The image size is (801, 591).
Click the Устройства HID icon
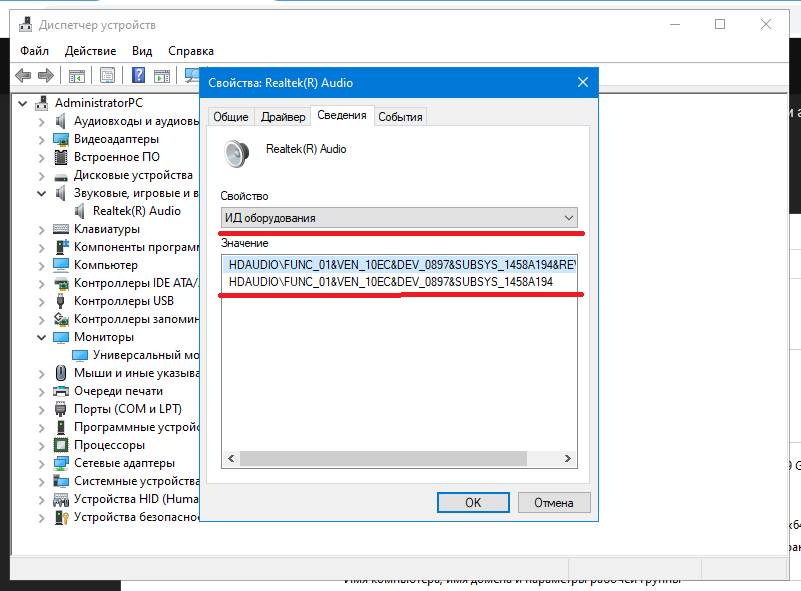[61, 500]
